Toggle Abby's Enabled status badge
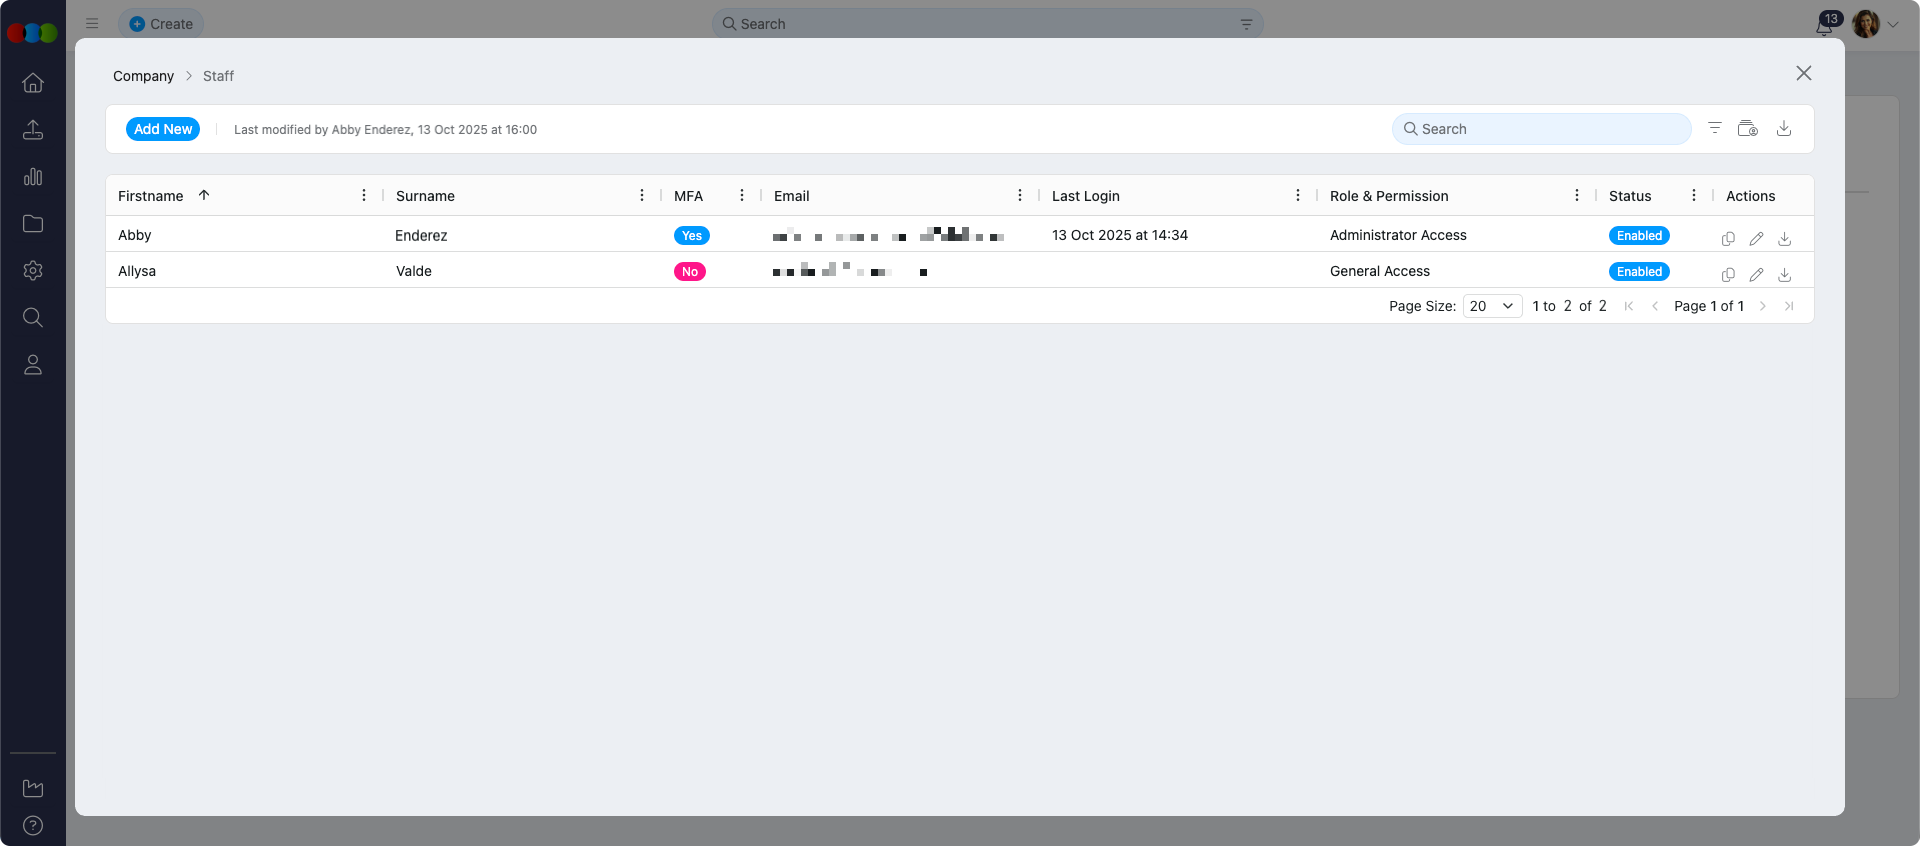 tap(1639, 236)
